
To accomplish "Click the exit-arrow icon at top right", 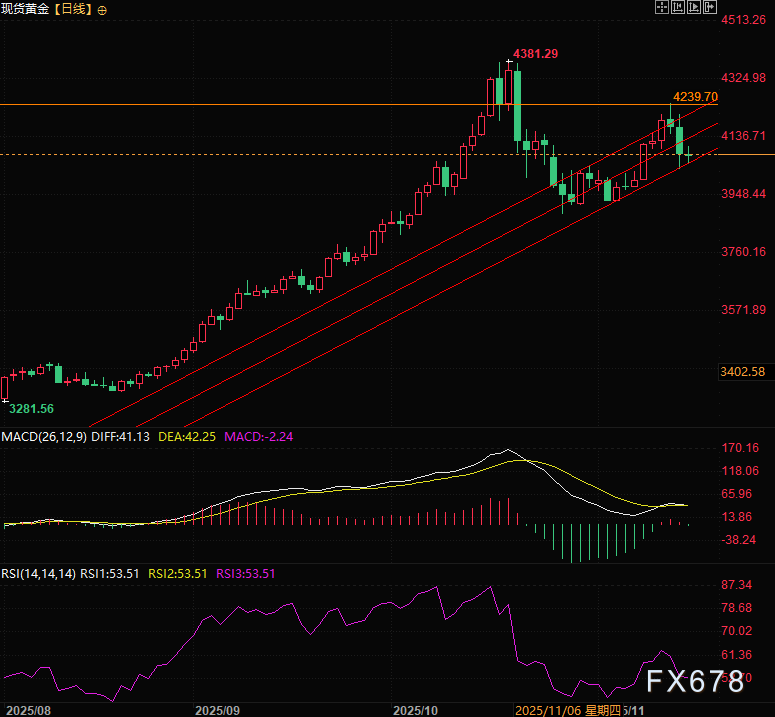I will point(710,7).
